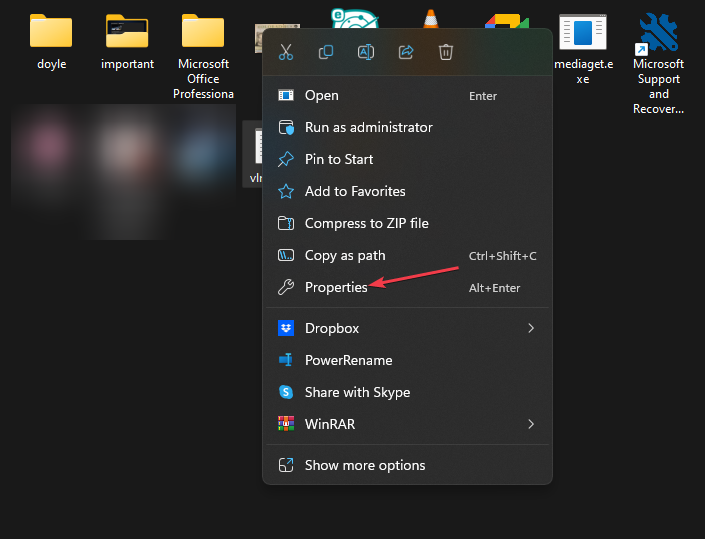This screenshot has height=539, width=705.
Task: Click the Share icon in context menu
Action: click(406, 52)
